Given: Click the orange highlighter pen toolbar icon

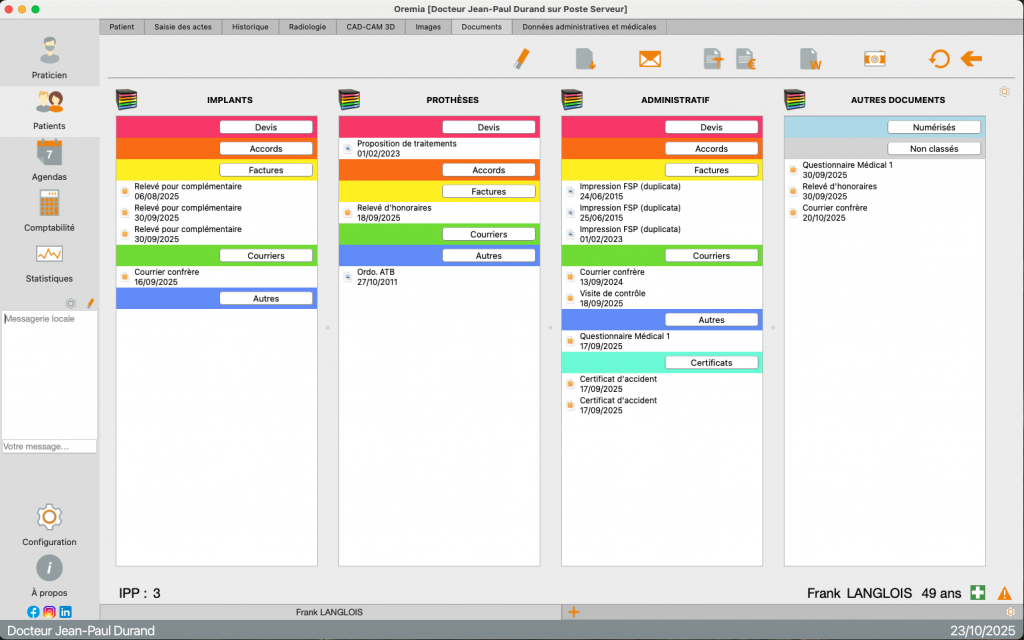Looking at the screenshot, I should coord(521,59).
